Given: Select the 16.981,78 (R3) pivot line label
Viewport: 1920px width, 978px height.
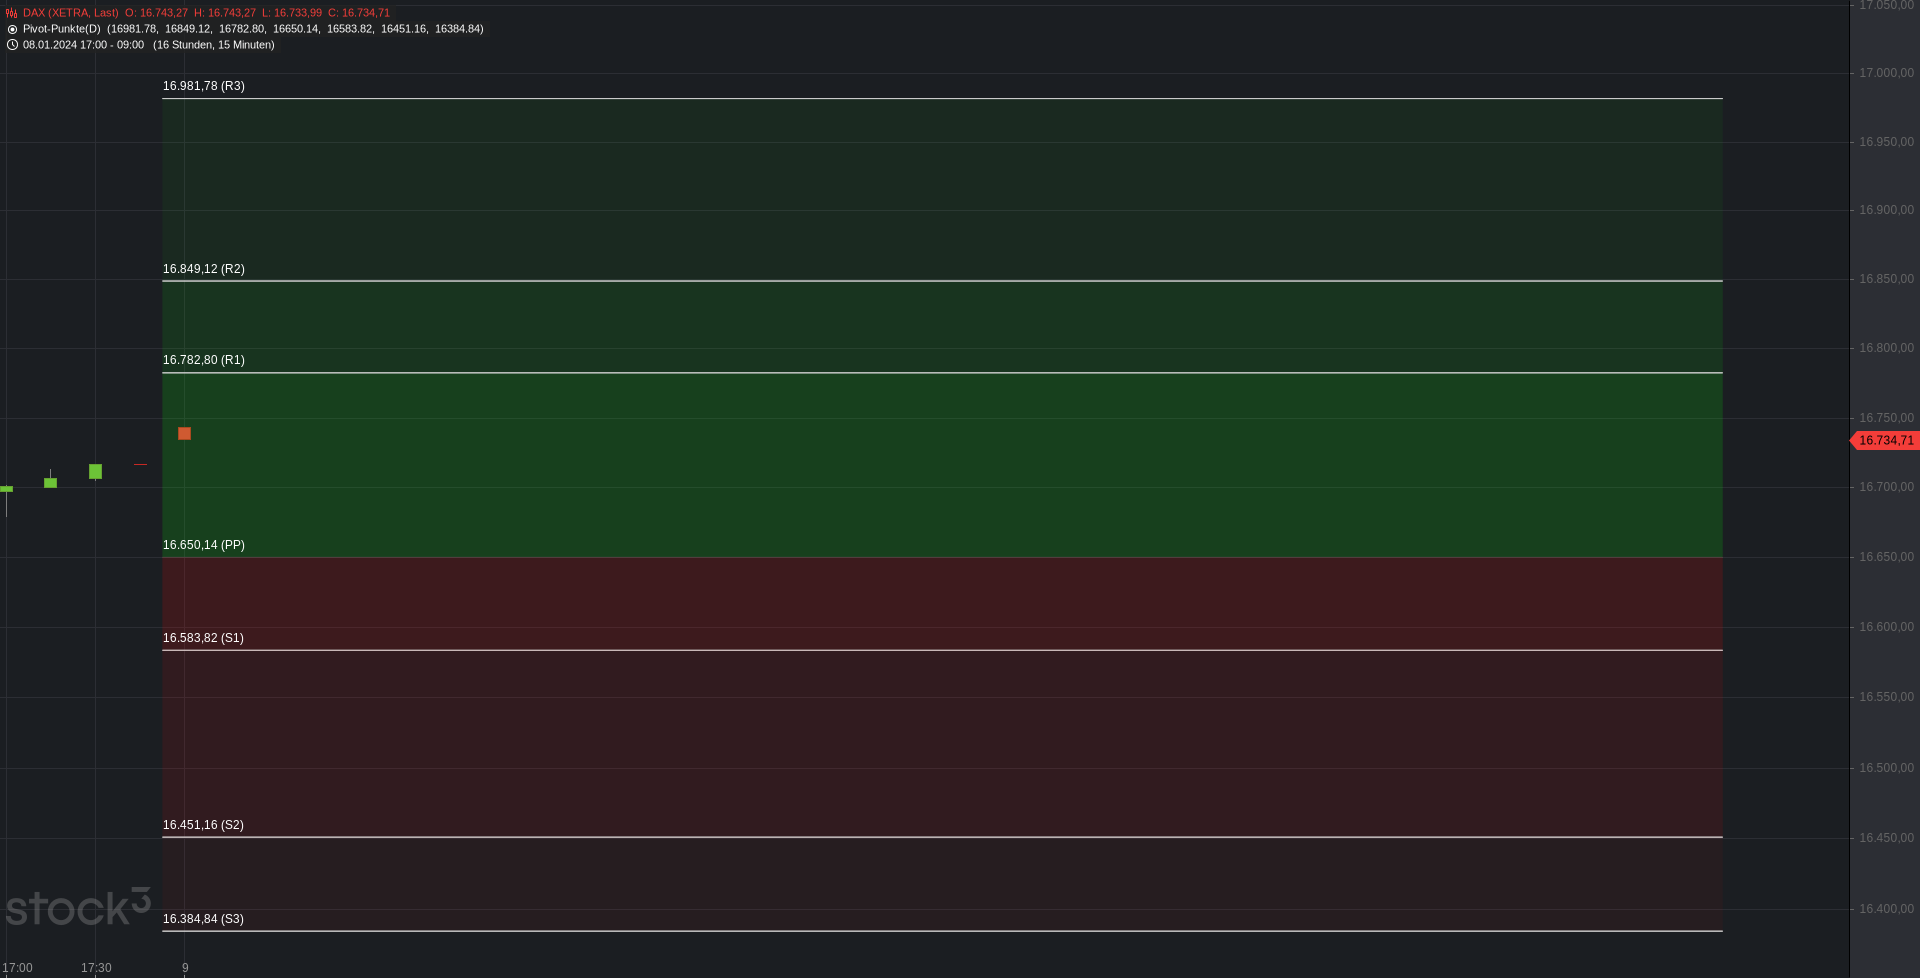Looking at the screenshot, I should point(204,86).
